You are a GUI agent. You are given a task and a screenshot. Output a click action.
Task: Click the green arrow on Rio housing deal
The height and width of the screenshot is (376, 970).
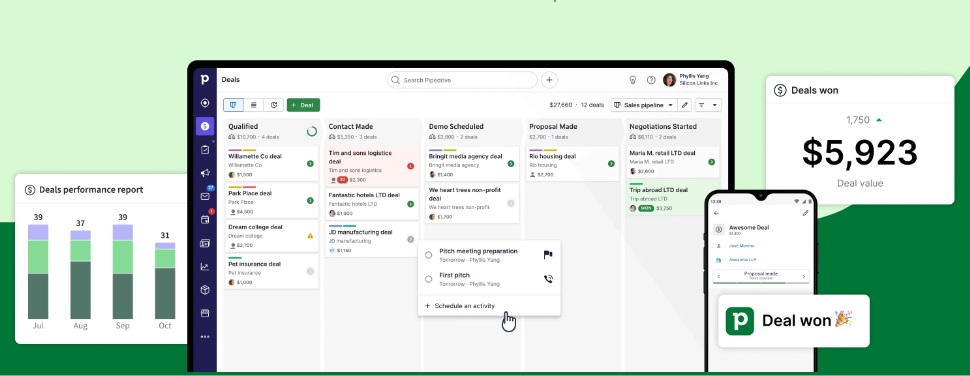611,164
